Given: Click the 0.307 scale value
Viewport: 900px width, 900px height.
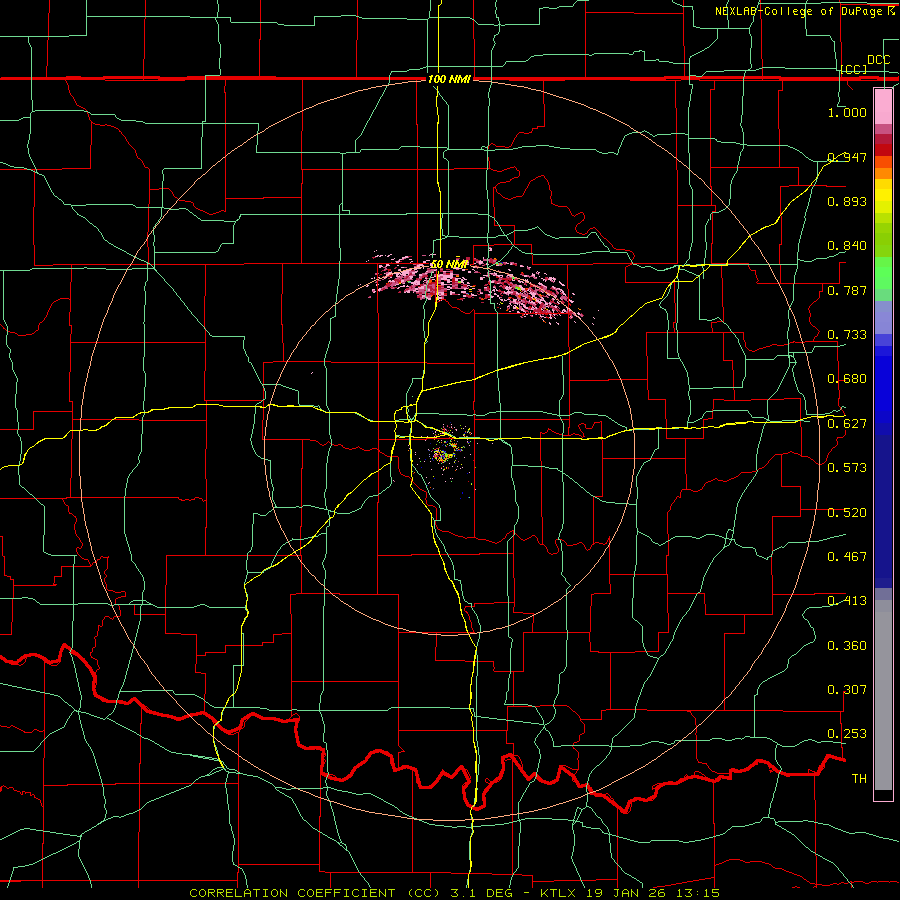Looking at the screenshot, I should (x=847, y=690).
